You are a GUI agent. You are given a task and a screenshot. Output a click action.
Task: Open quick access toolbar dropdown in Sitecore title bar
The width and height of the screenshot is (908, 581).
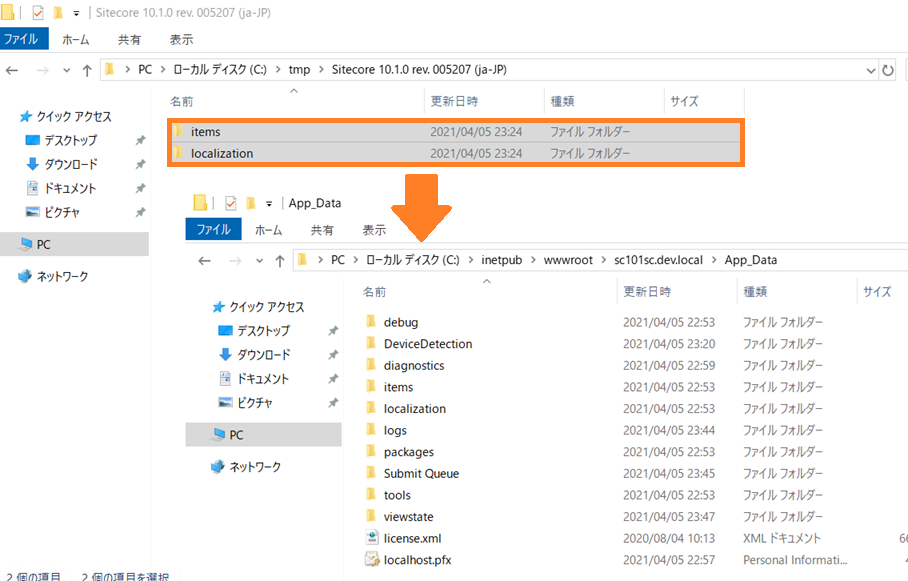point(76,13)
